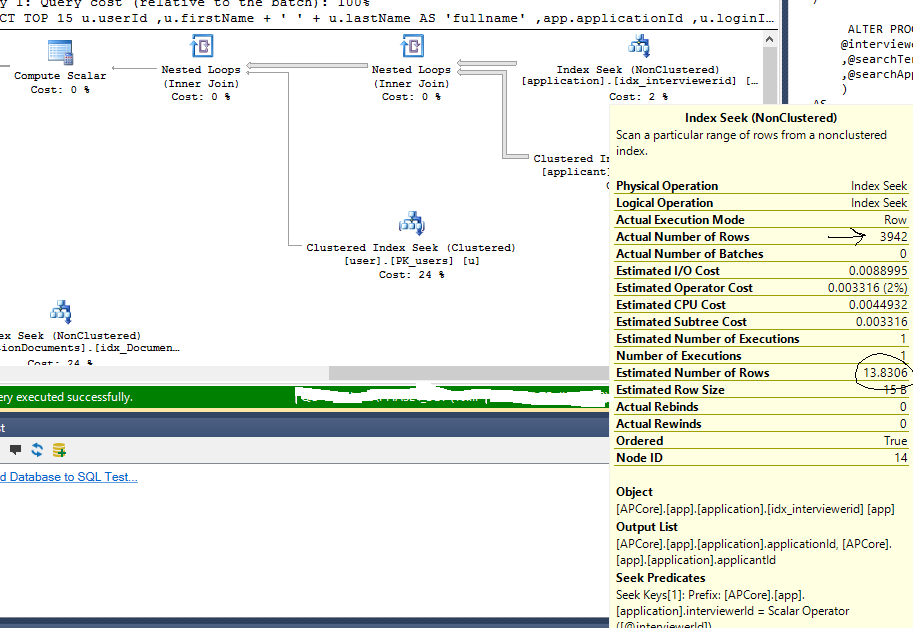Click the 'Compute Scalar' label text
The image size is (913, 628).
point(60,76)
